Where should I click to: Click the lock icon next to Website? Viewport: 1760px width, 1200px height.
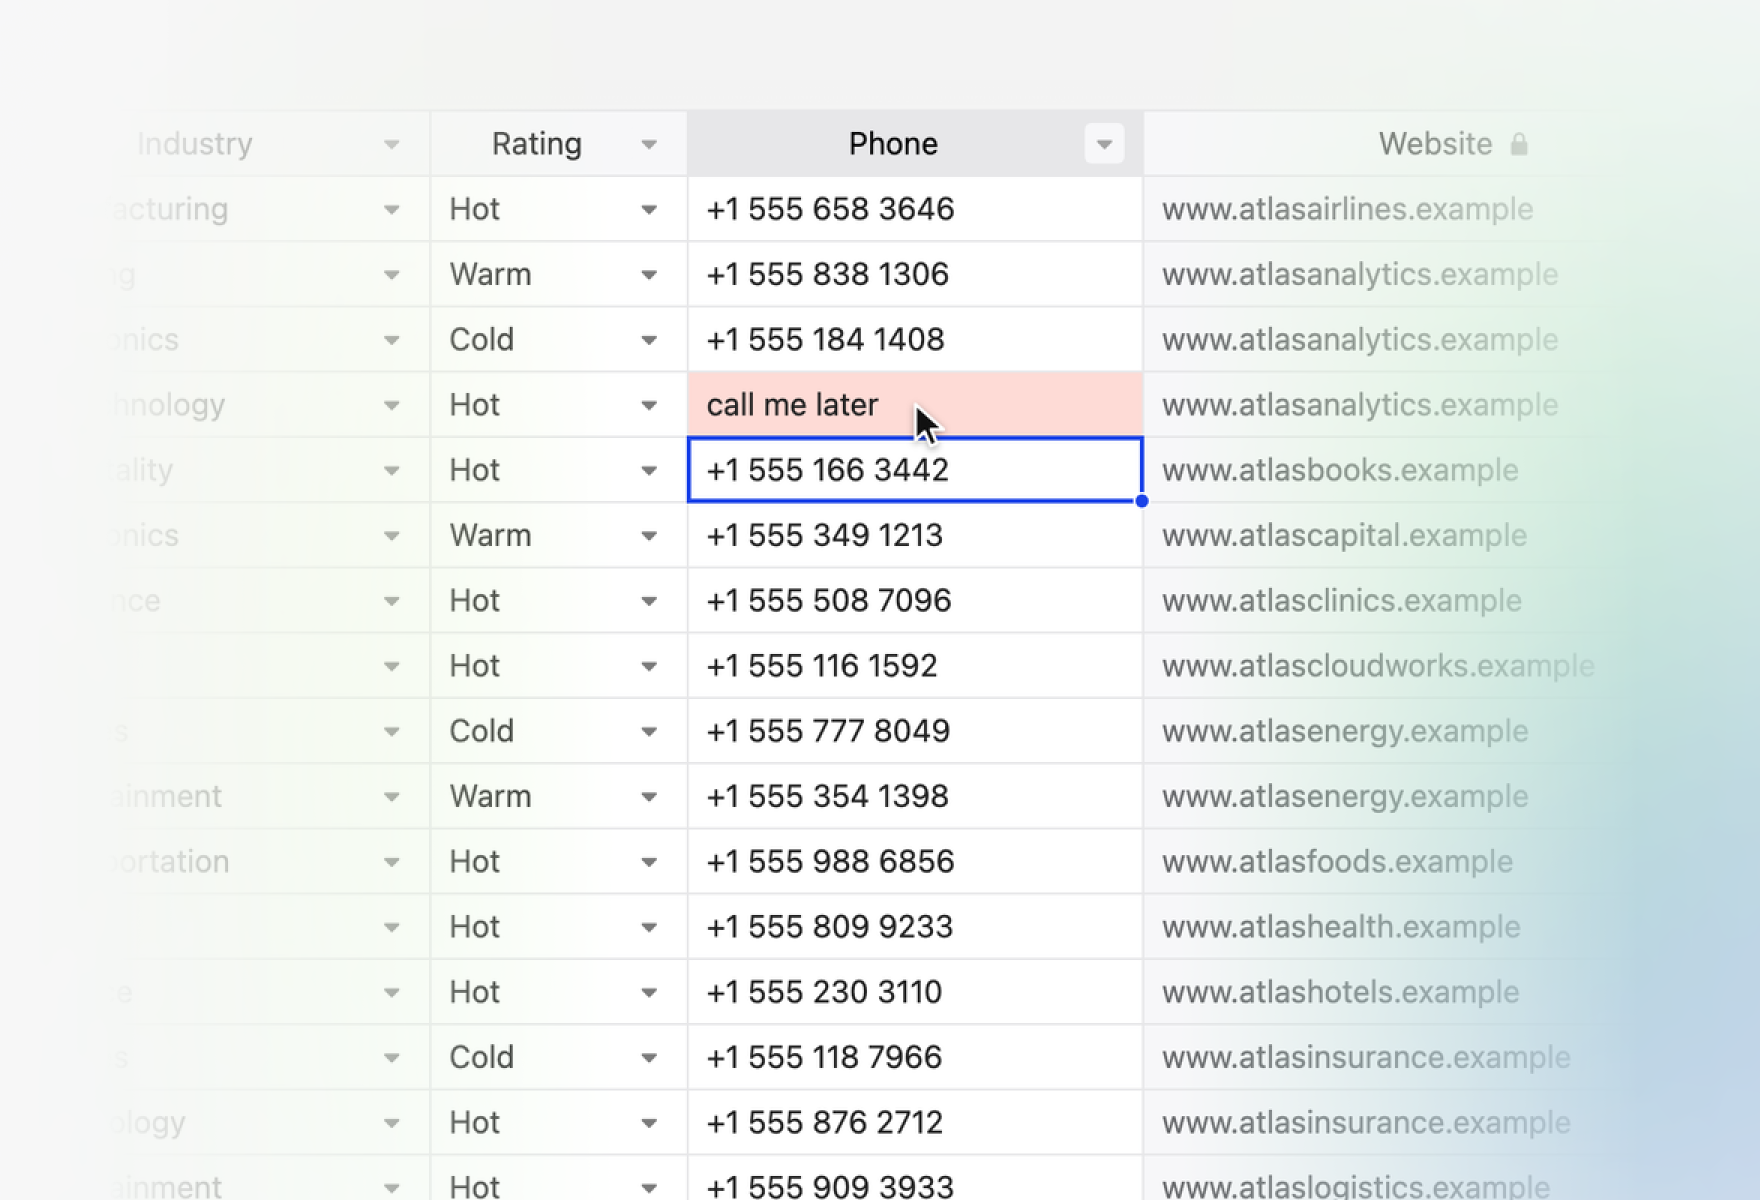pos(1519,144)
